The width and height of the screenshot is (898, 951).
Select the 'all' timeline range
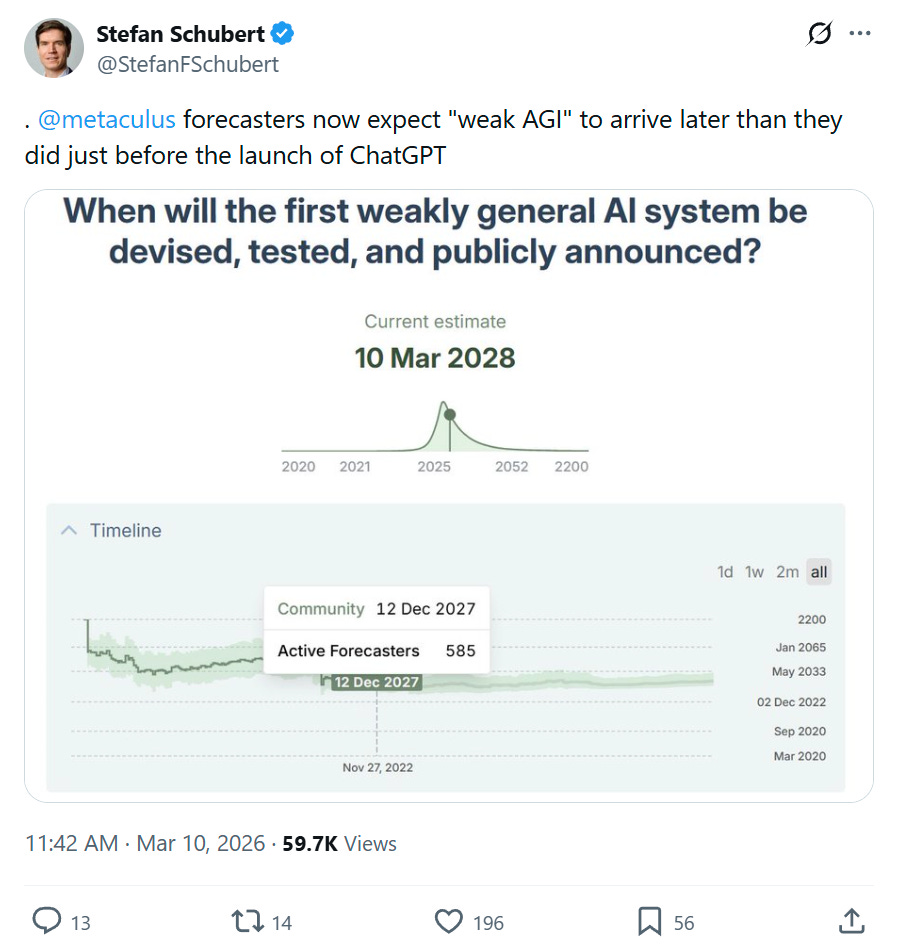point(819,572)
